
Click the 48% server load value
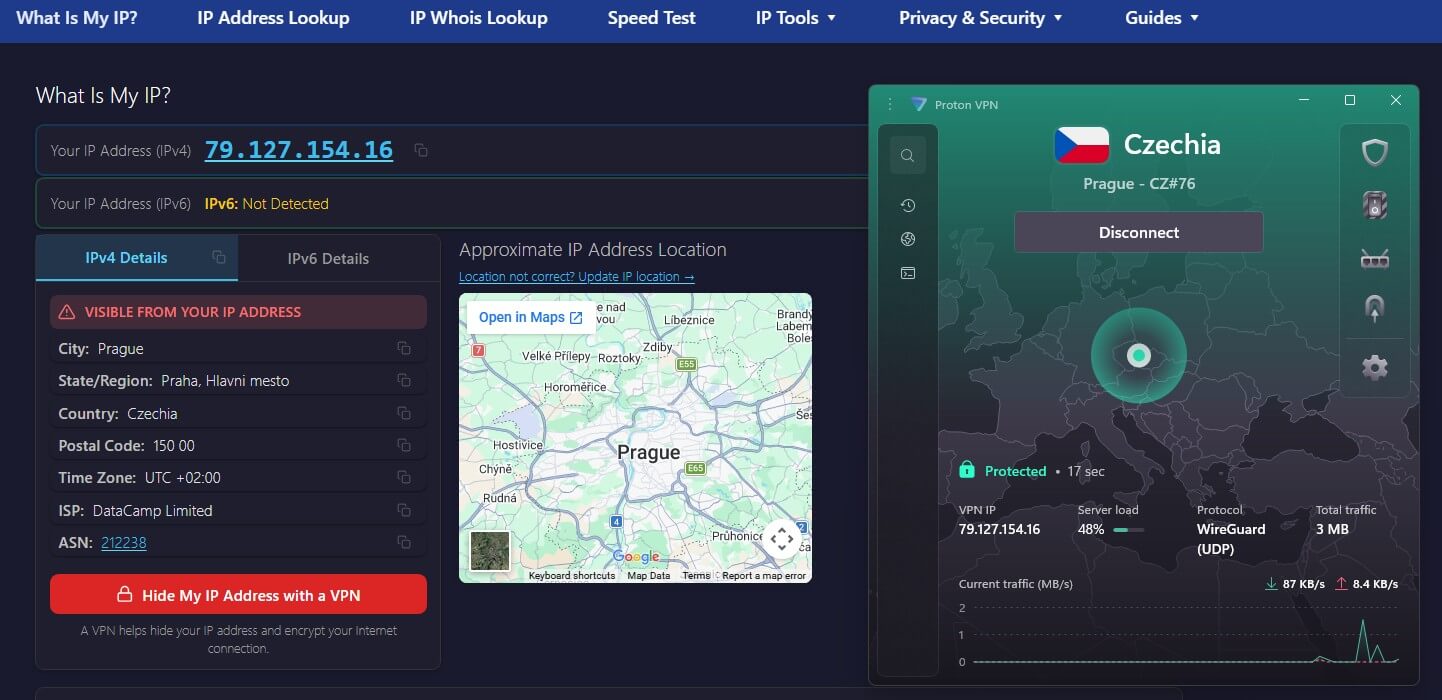(1091, 529)
